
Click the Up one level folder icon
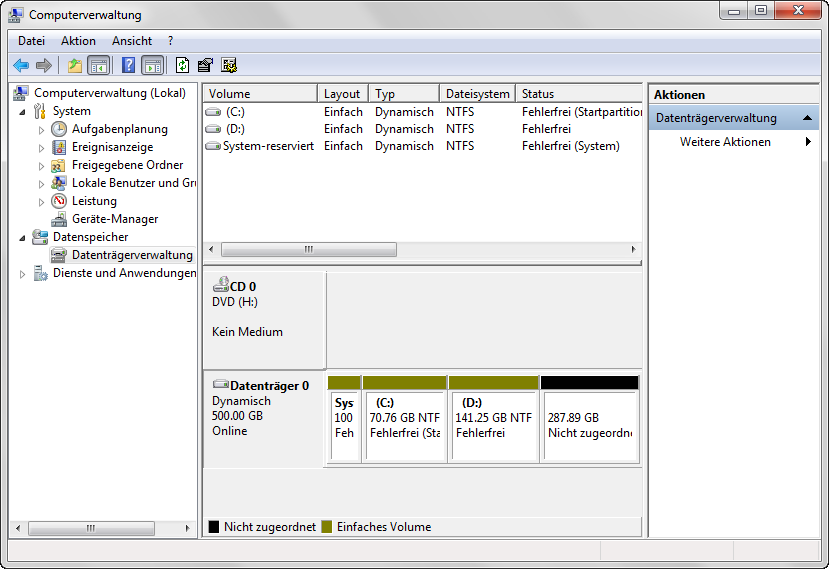coord(75,66)
